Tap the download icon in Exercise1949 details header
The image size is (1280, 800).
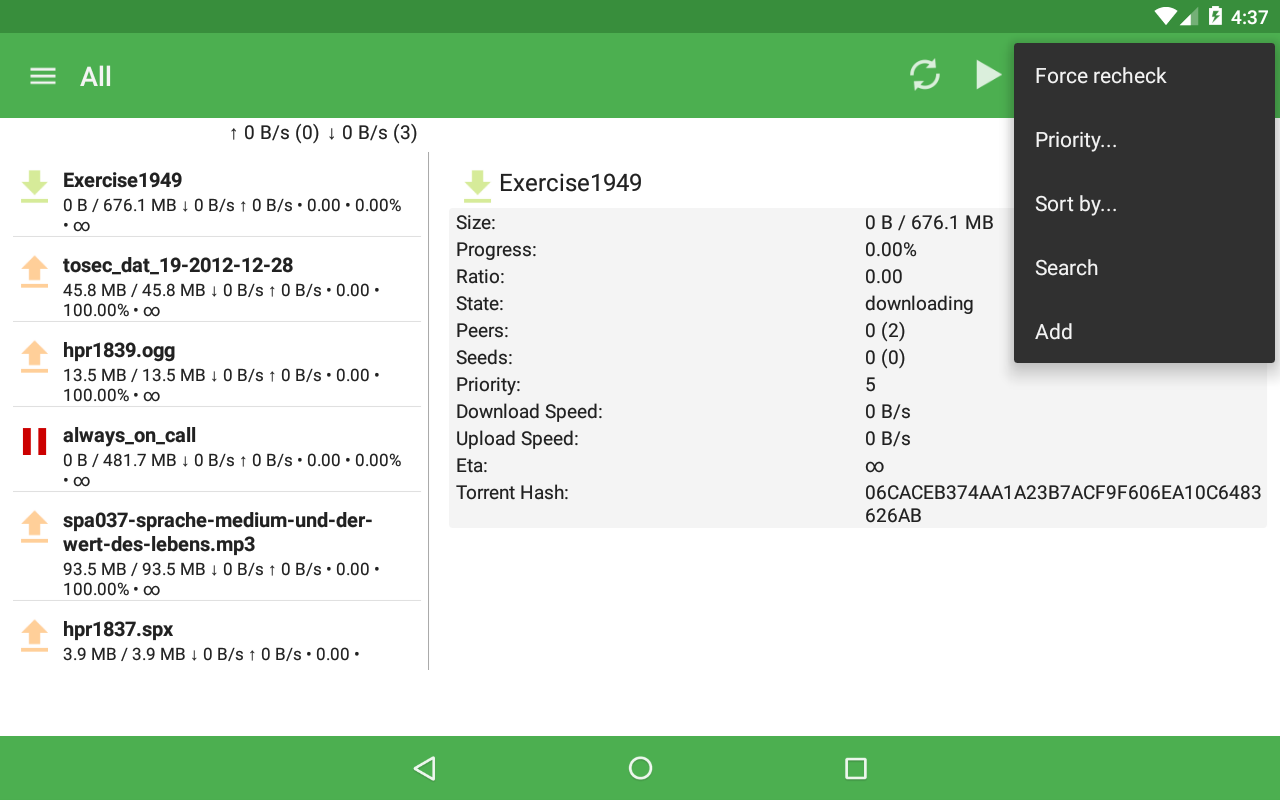click(x=477, y=187)
